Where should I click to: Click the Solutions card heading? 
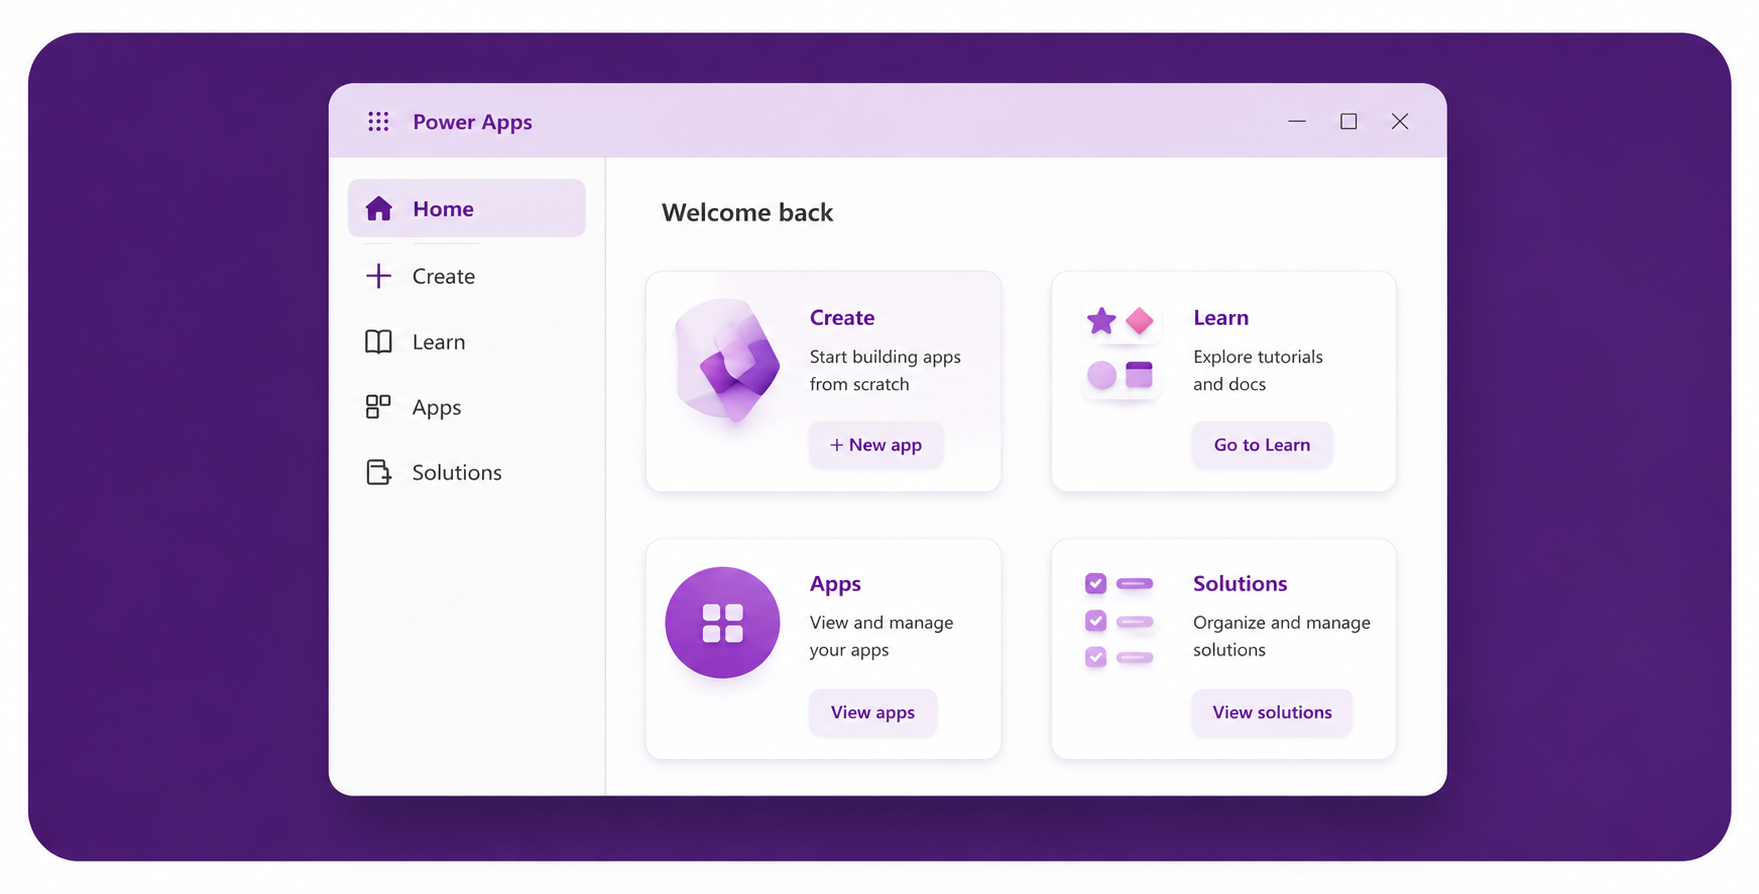(1240, 584)
